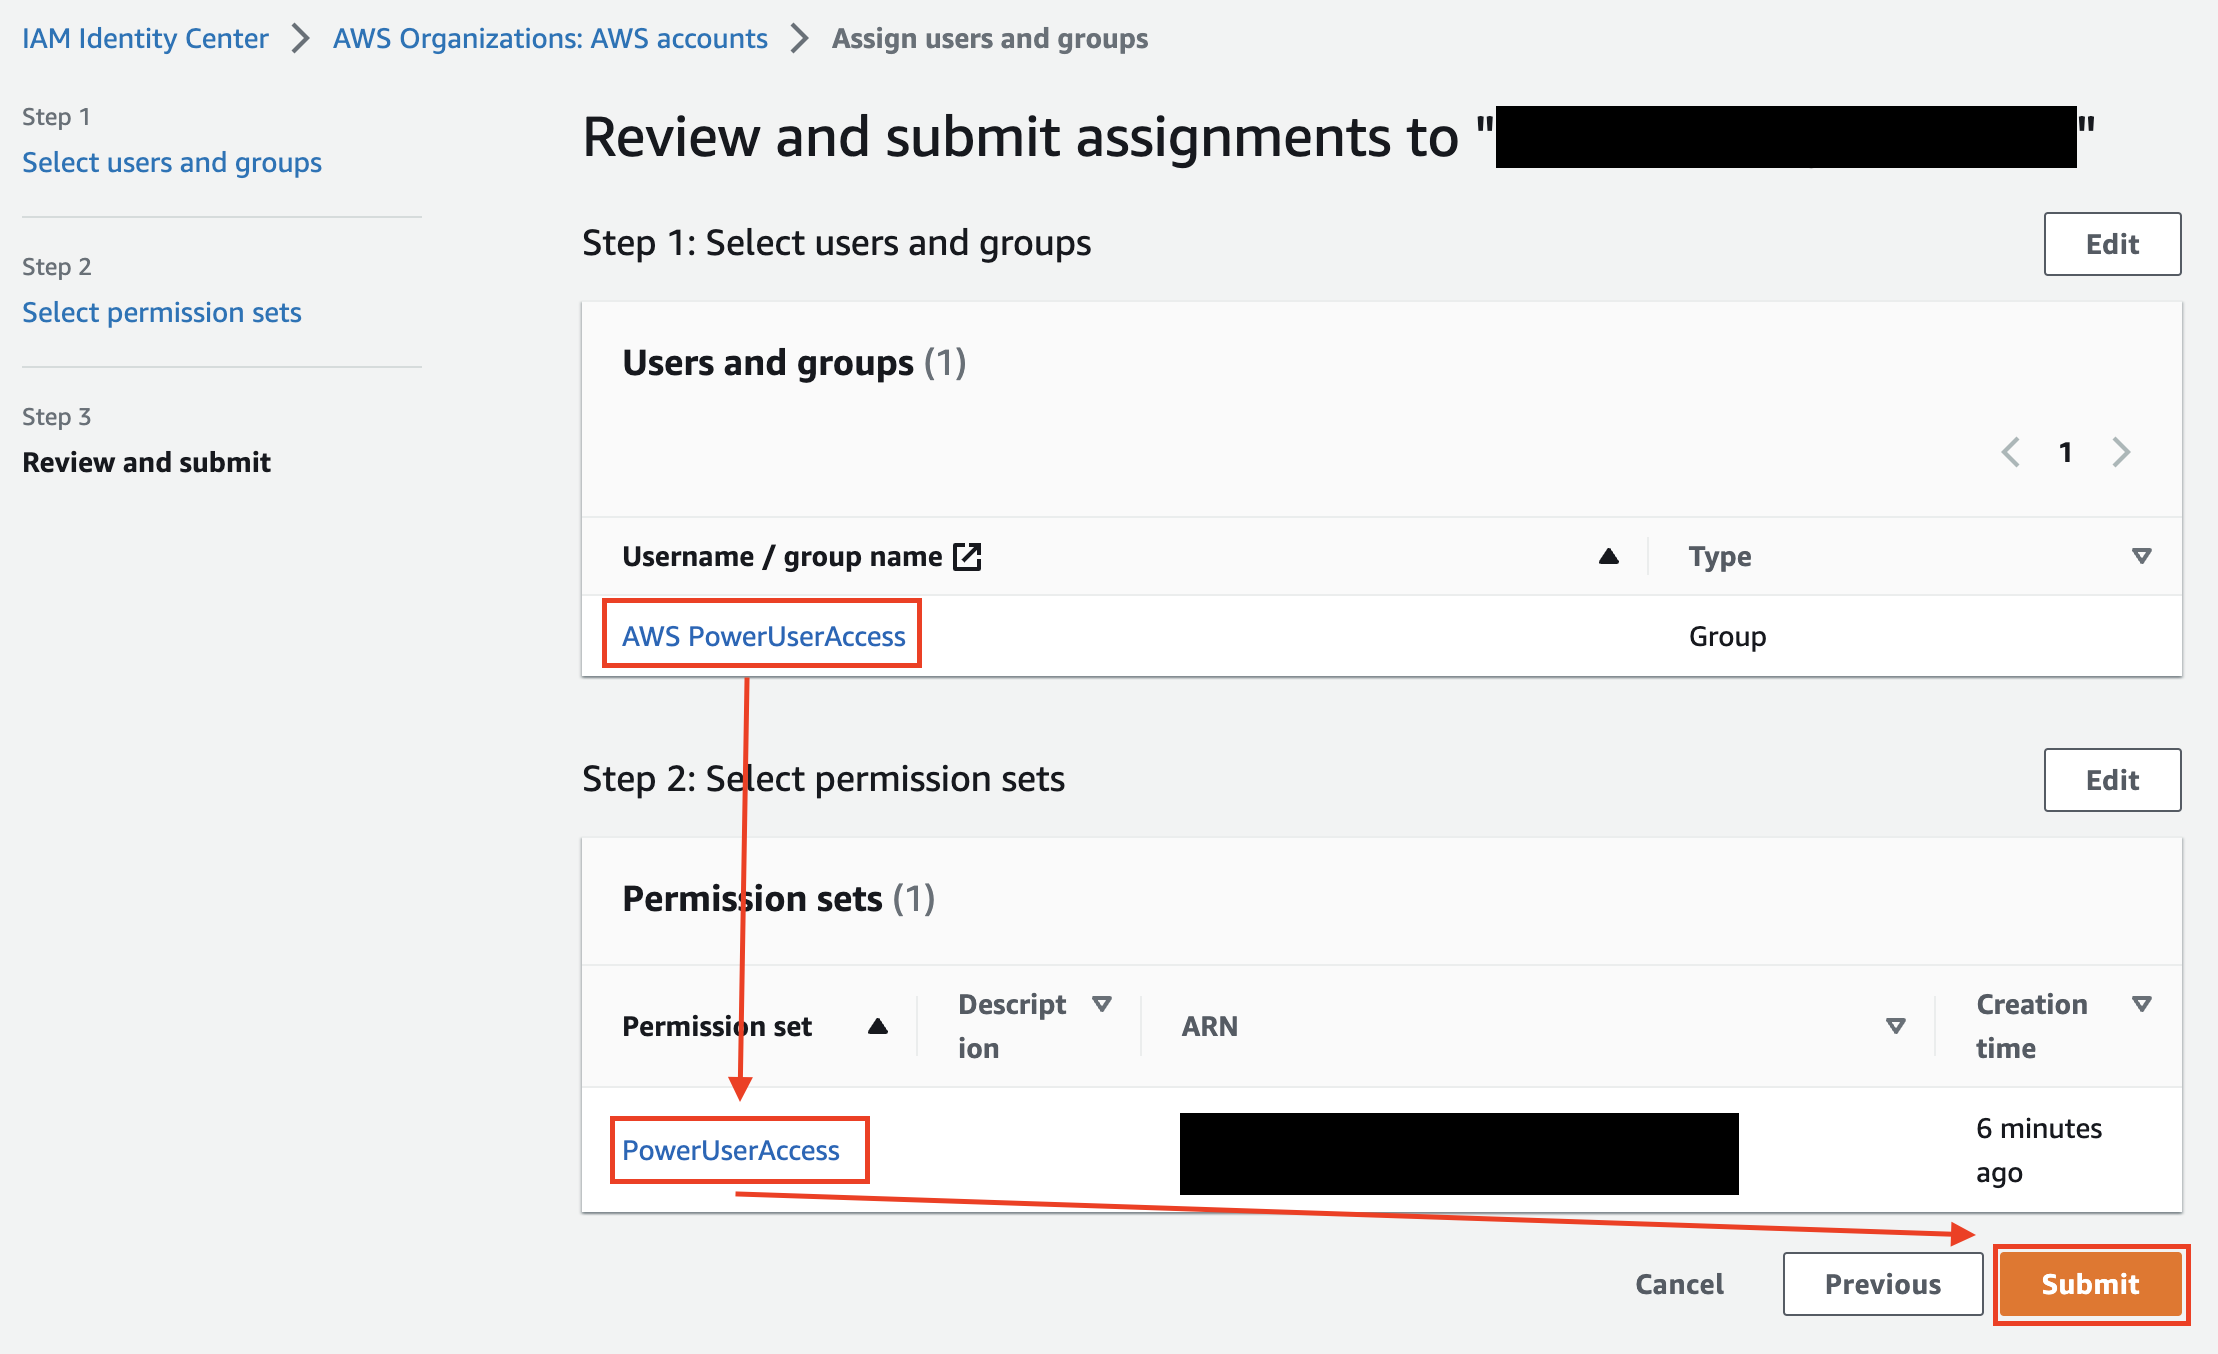Viewport: 2218px width, 1354px height.
Task: Edit Step 2 permission sets
Action: click(2112, 780)
